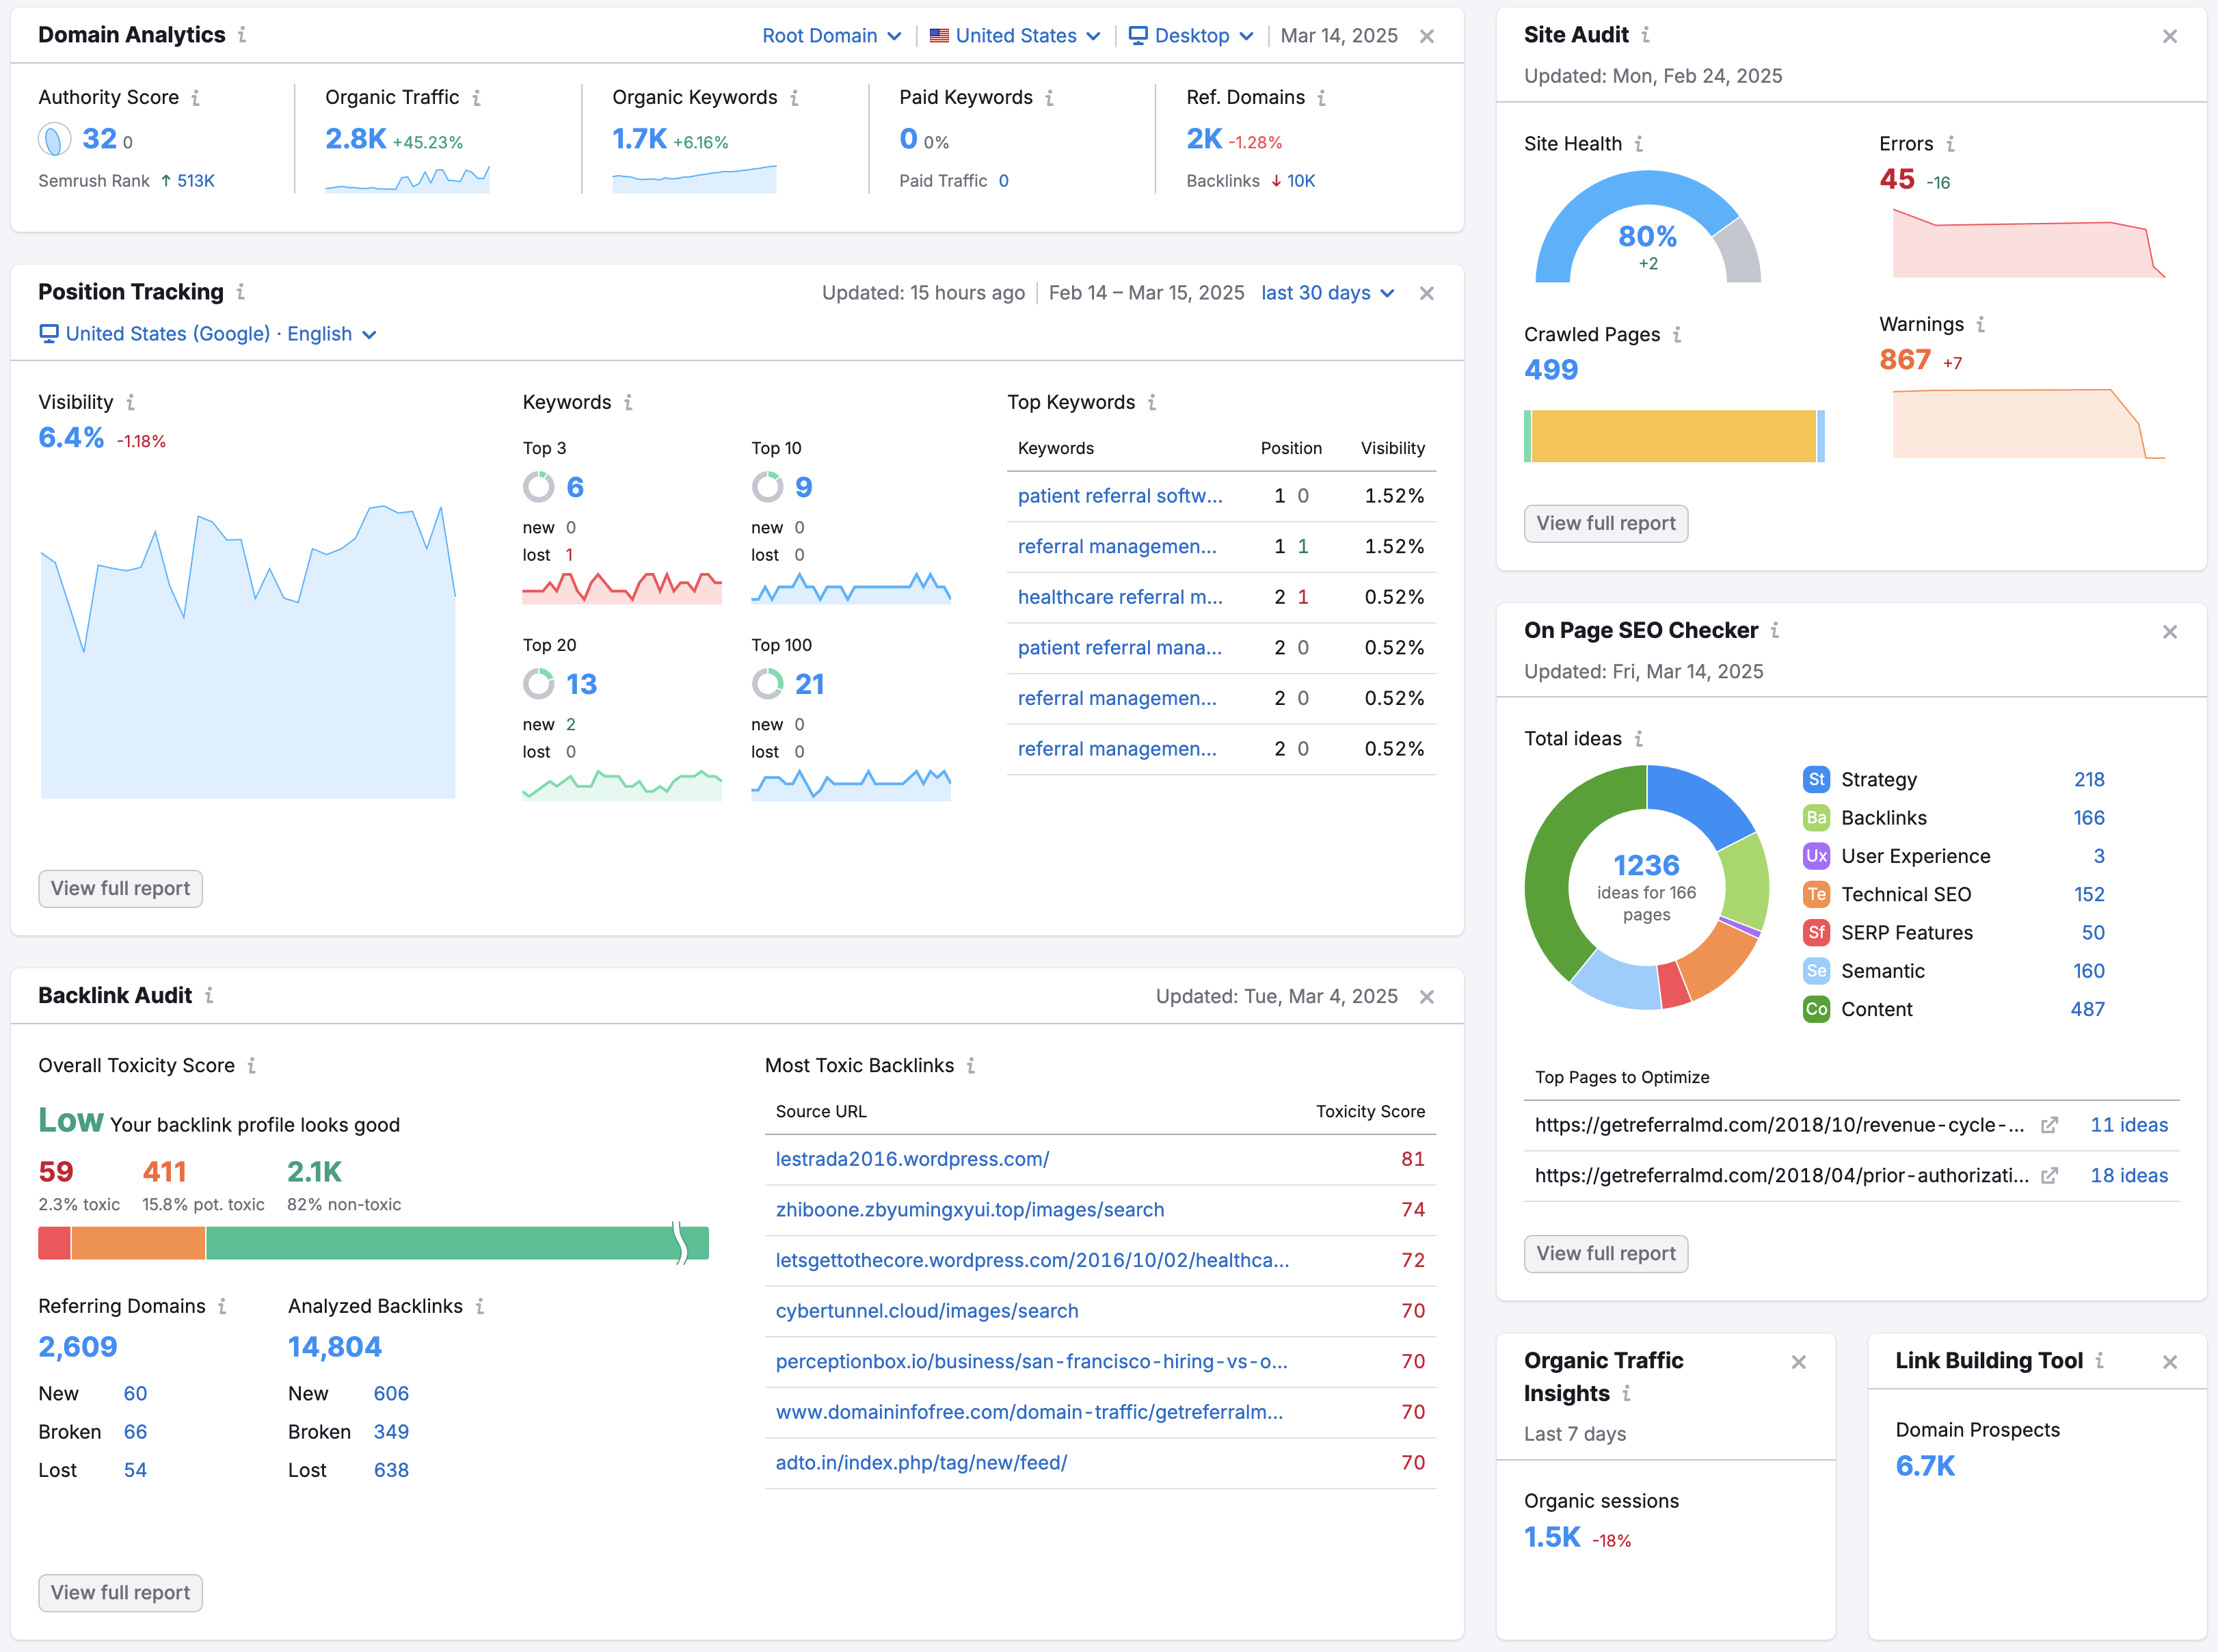2218x1652 pixels.
Task: Click the On Page SEO Checker info icon
Action: click(x=1775, y=630)
